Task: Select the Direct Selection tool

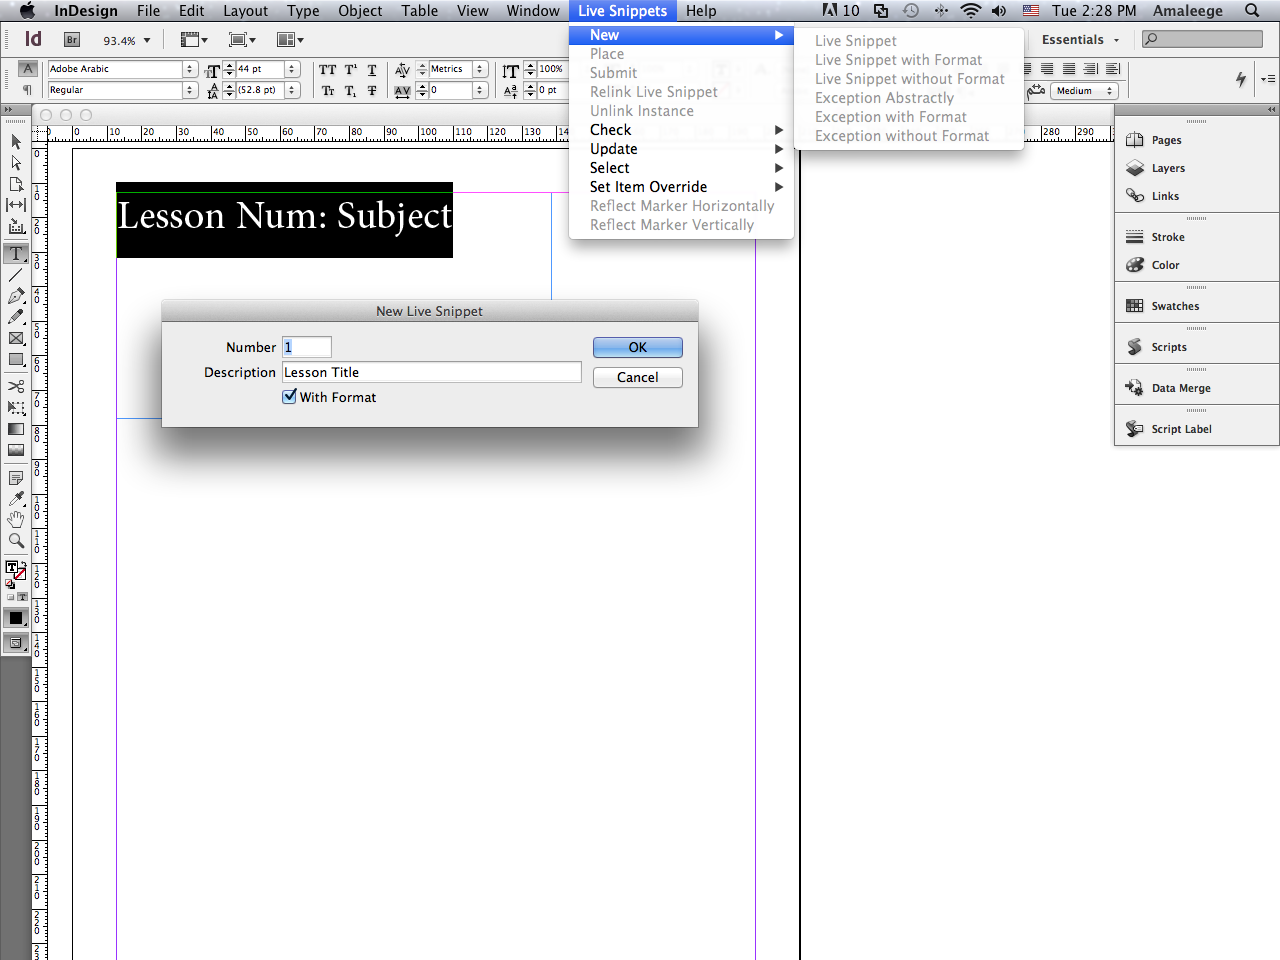Action: click(16, 162)
